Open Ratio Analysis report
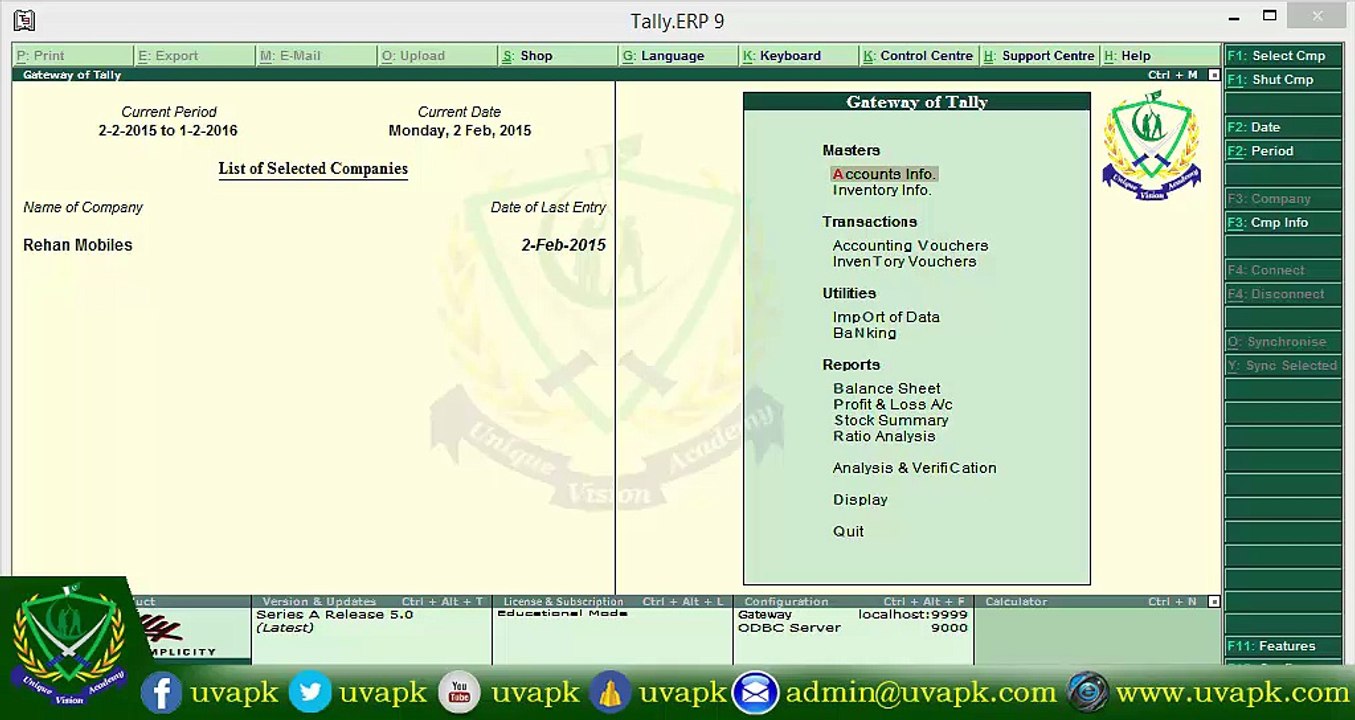The height and width of the screenshot is (720, 1355). 884,437
